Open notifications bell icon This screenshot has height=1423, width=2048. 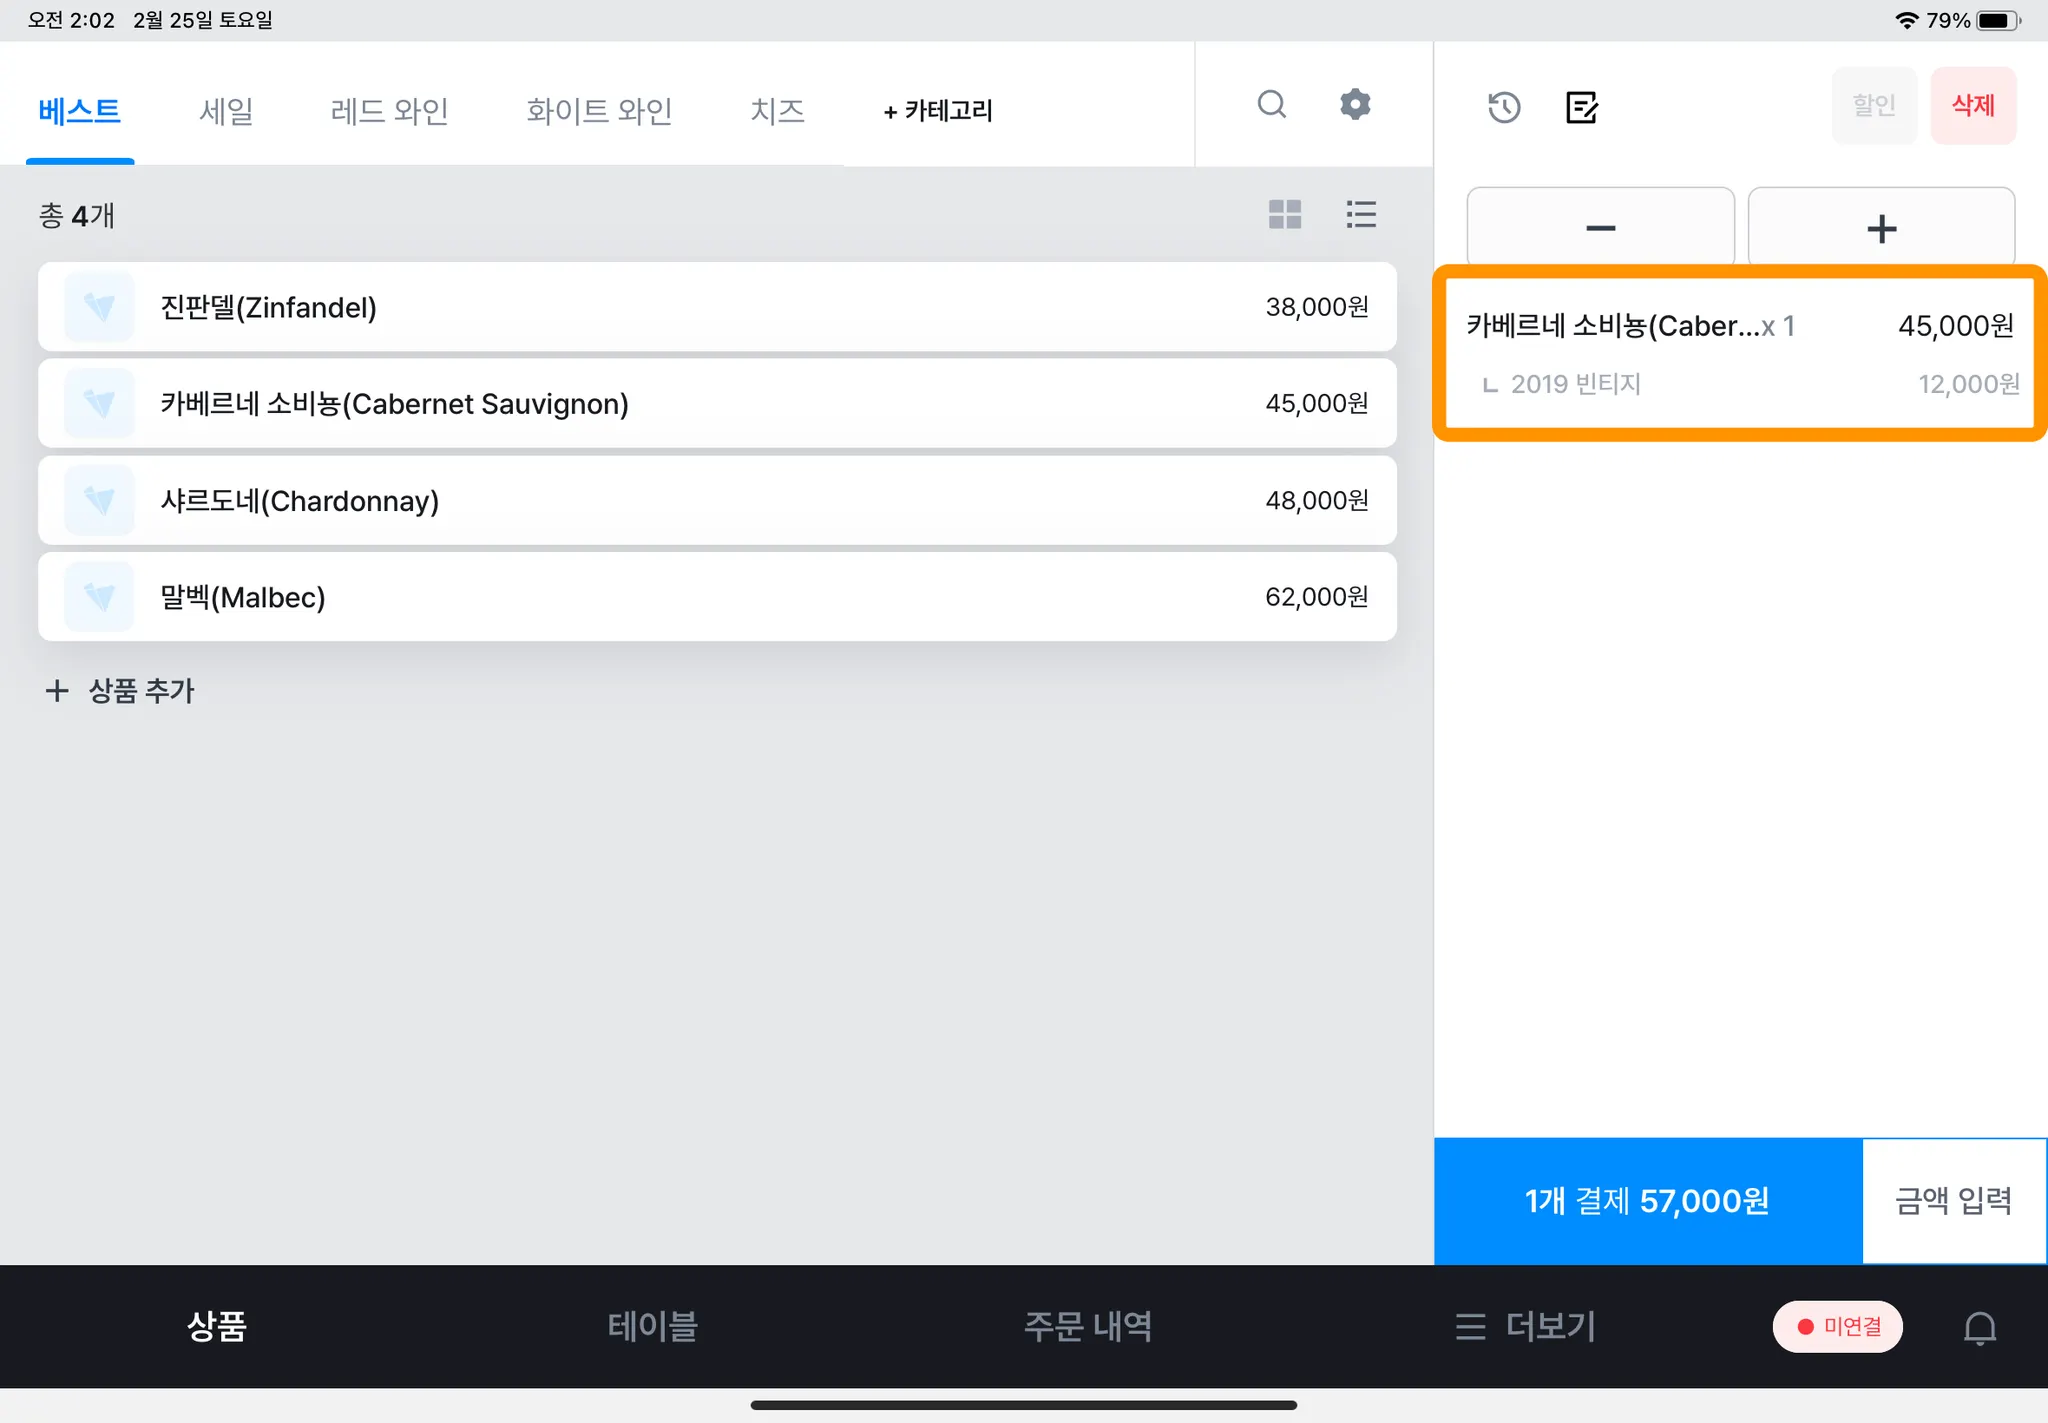1979,1327
